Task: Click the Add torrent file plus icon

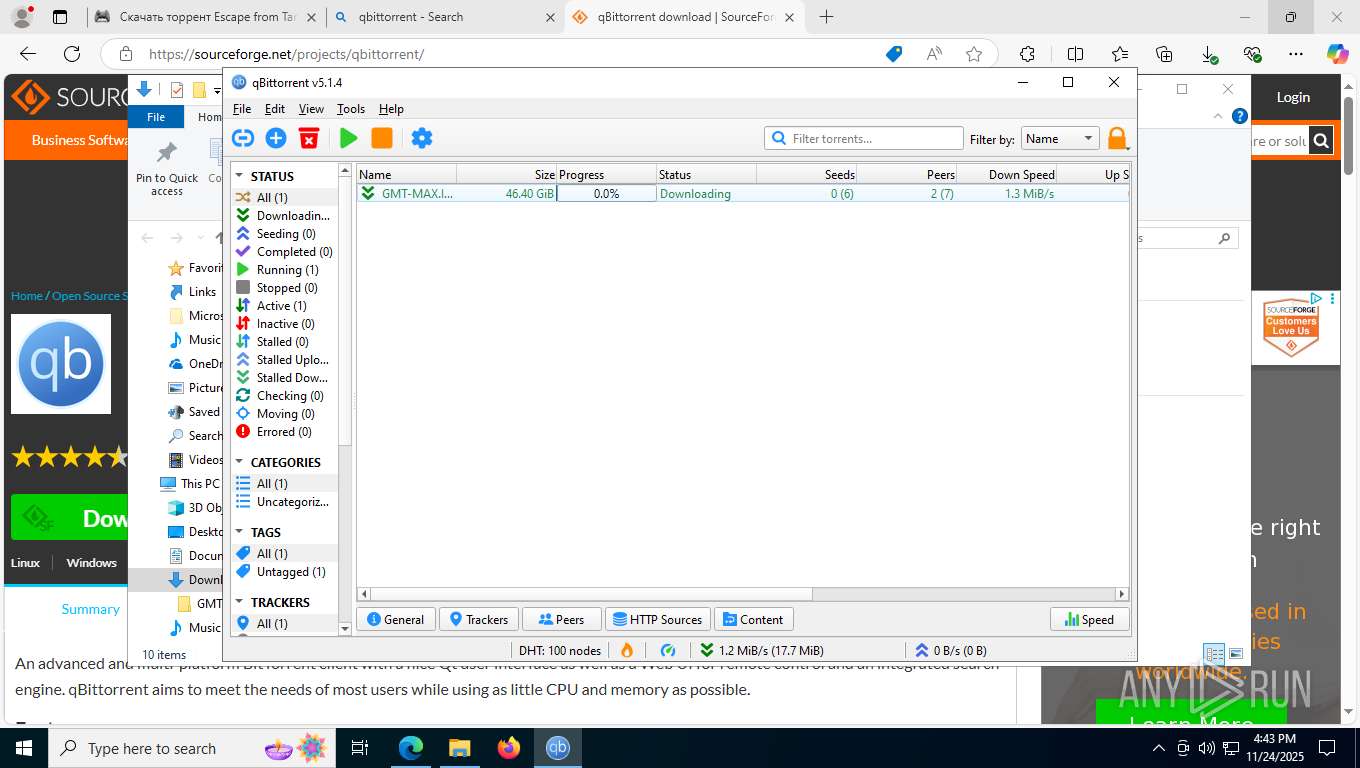Action: [276, 138]
